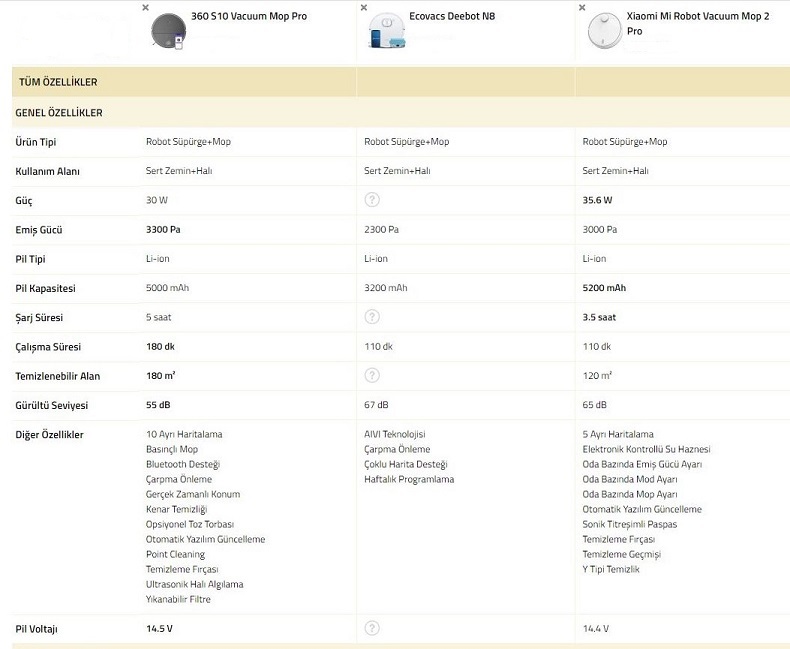
Task: Click the 14.5 V battery voltage value
Action: 159,628
